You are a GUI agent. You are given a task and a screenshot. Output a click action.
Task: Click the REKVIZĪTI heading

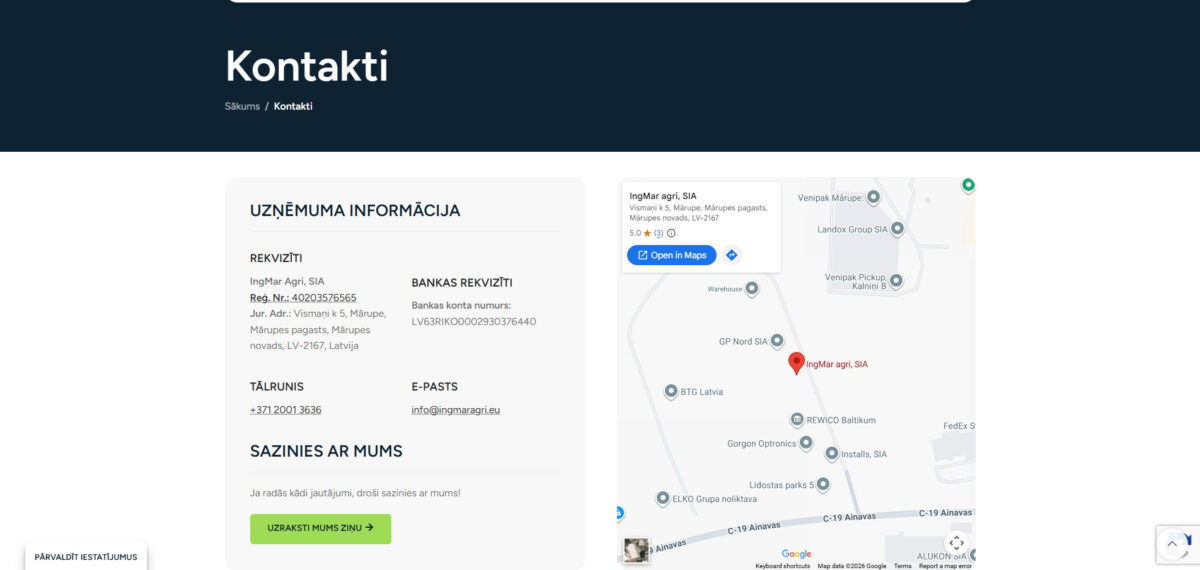point(276,258)
